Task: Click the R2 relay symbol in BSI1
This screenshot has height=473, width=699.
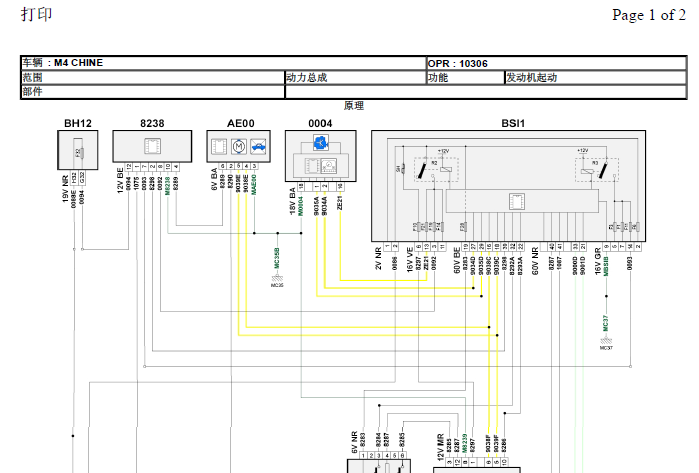Action: [x=436, y=170]
